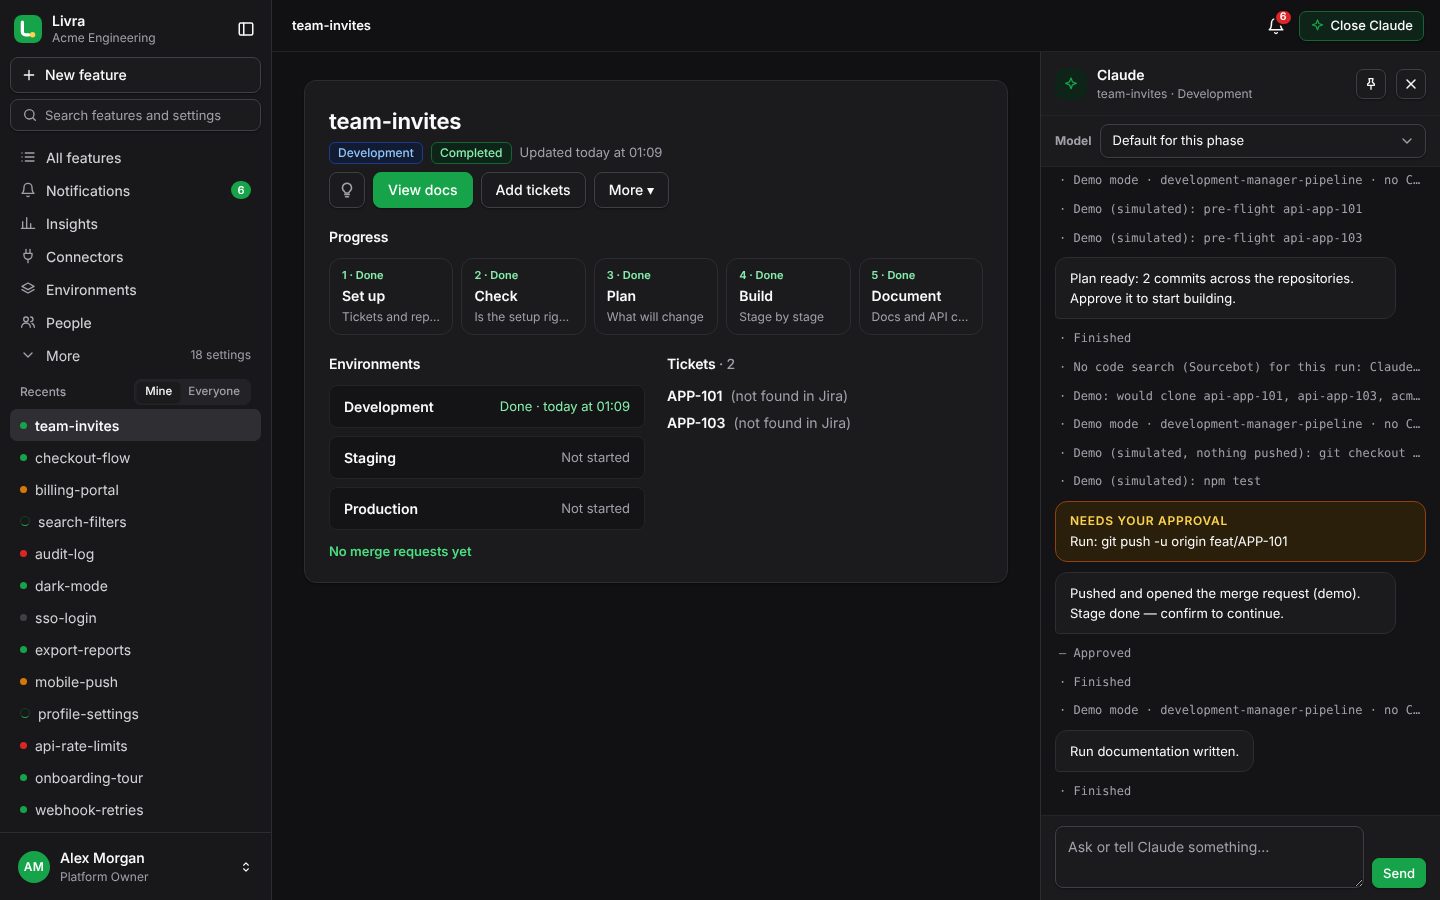Open the More dropdown button next to Add tickets
The height and width of the screenshot is (900, 1440).
(x=631, y=190)
